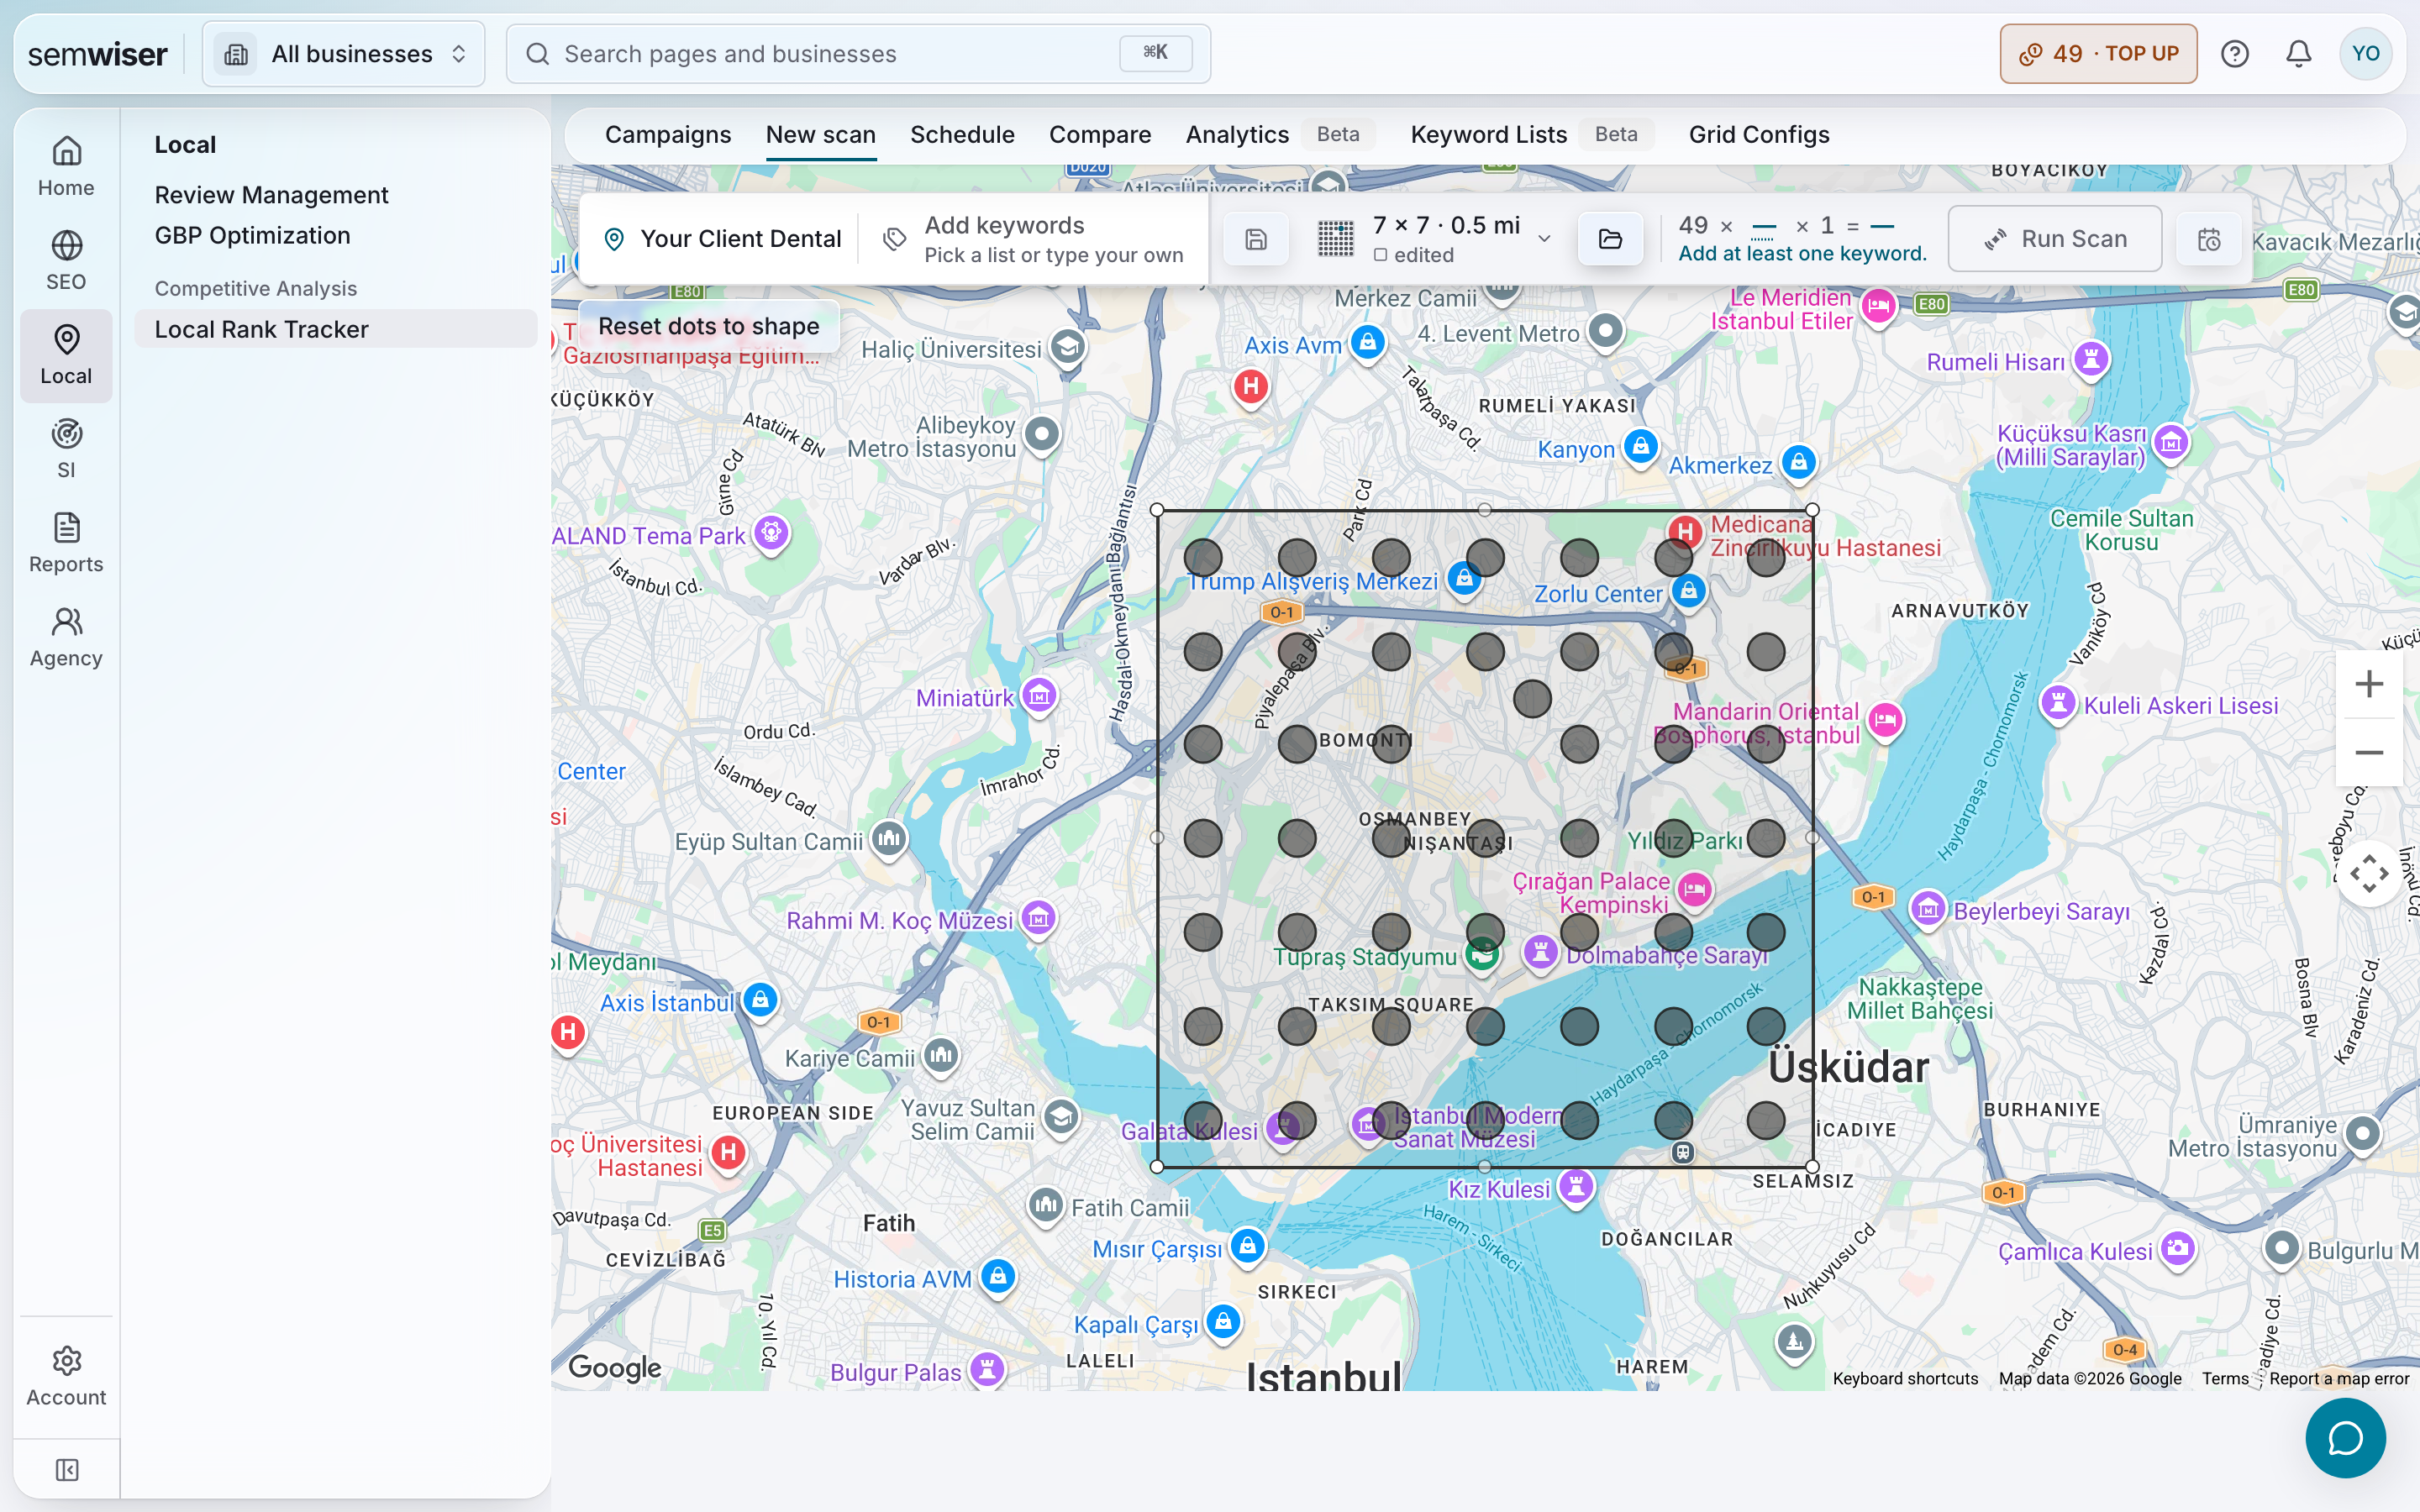Image resolution: width=2420 pixels, height=1512 pixels.
Task: Open the YO user avatar menu
Action: (x=2365, y=54)
